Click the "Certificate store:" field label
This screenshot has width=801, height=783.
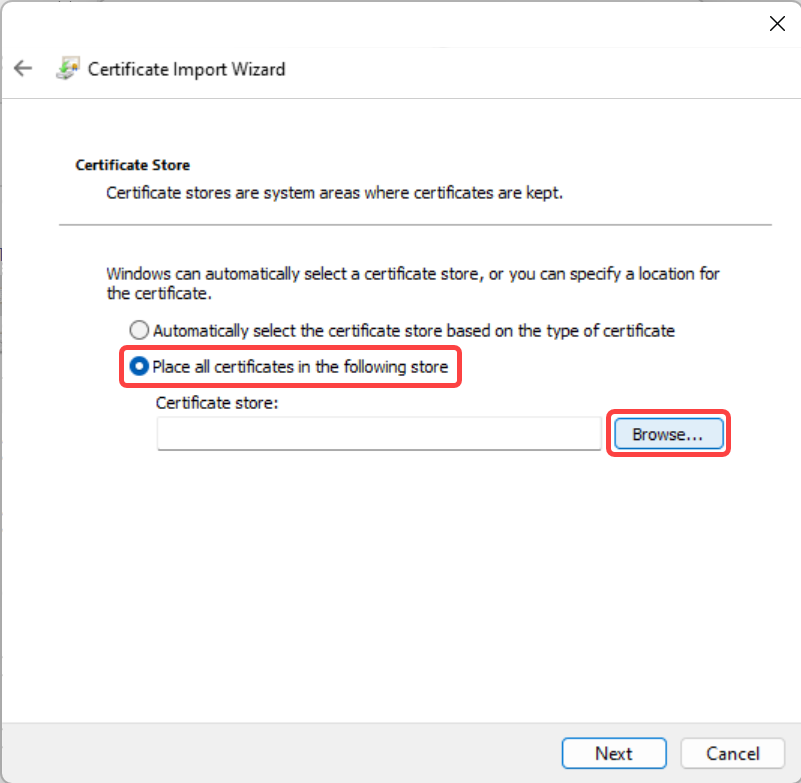[217, 403]
